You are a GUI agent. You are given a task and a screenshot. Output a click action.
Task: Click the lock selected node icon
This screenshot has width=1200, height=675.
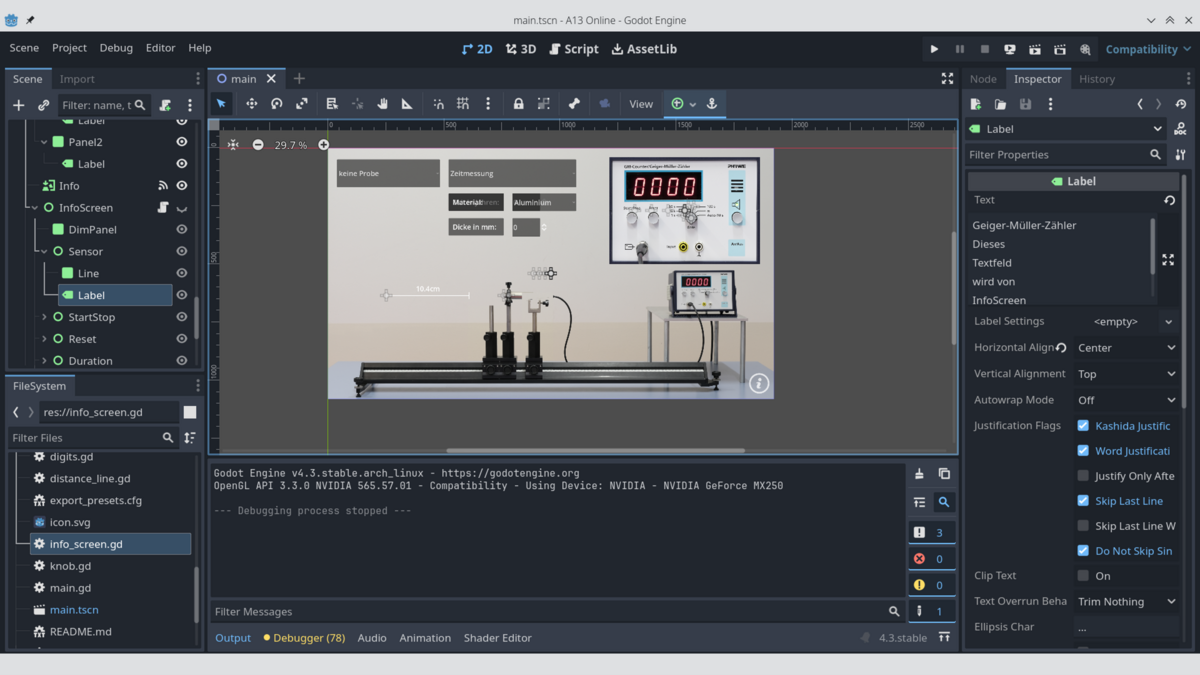point(518,104)
